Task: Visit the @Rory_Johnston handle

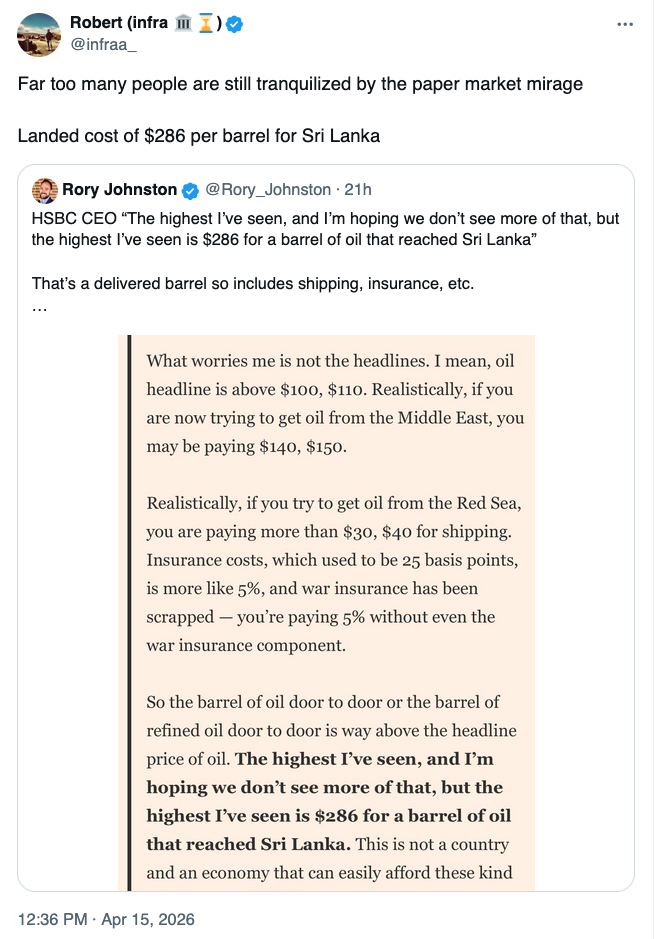Action: pyautogui.click(x=268, y=190)
